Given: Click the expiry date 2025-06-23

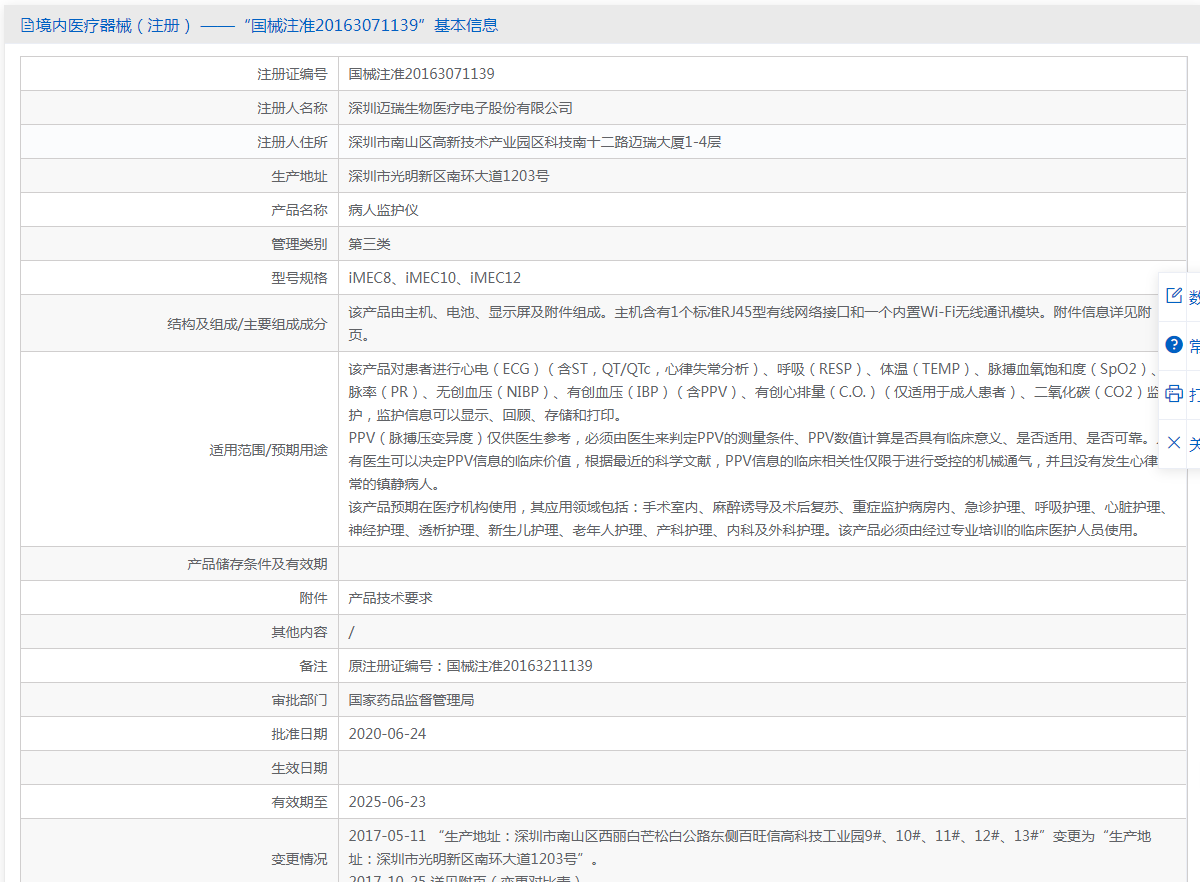Looking at the screenshot, I should tap(388, 802).
